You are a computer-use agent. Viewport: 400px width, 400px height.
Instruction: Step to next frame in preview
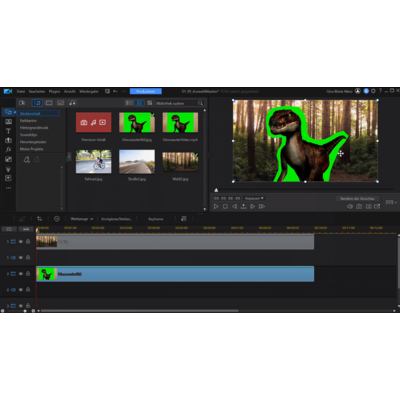click(253, 207)
